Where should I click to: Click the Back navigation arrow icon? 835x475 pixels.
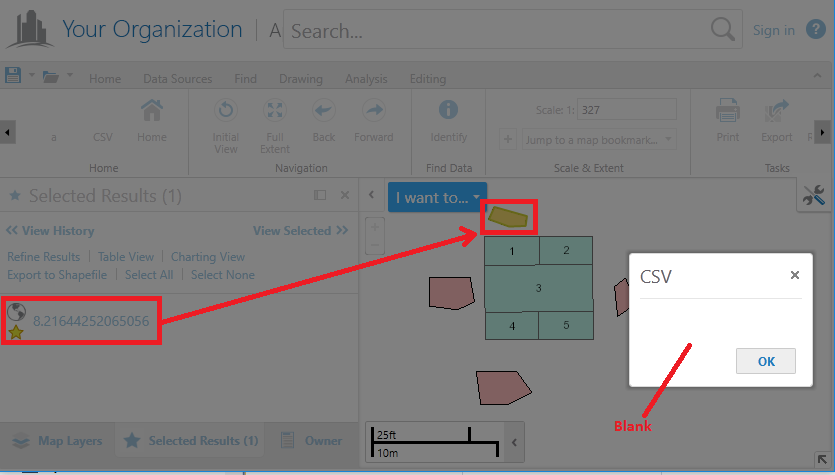pos(324,111)
